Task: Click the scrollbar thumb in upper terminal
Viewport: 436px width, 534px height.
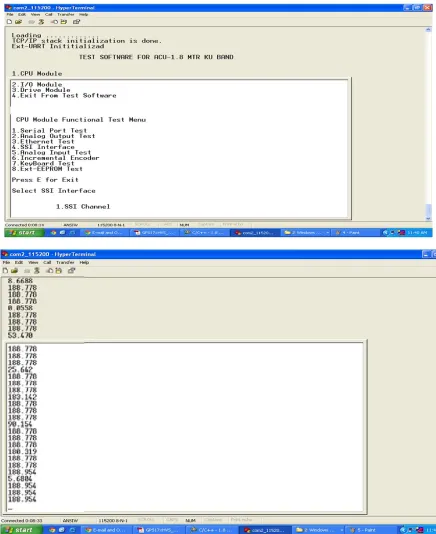Action: 428,209
